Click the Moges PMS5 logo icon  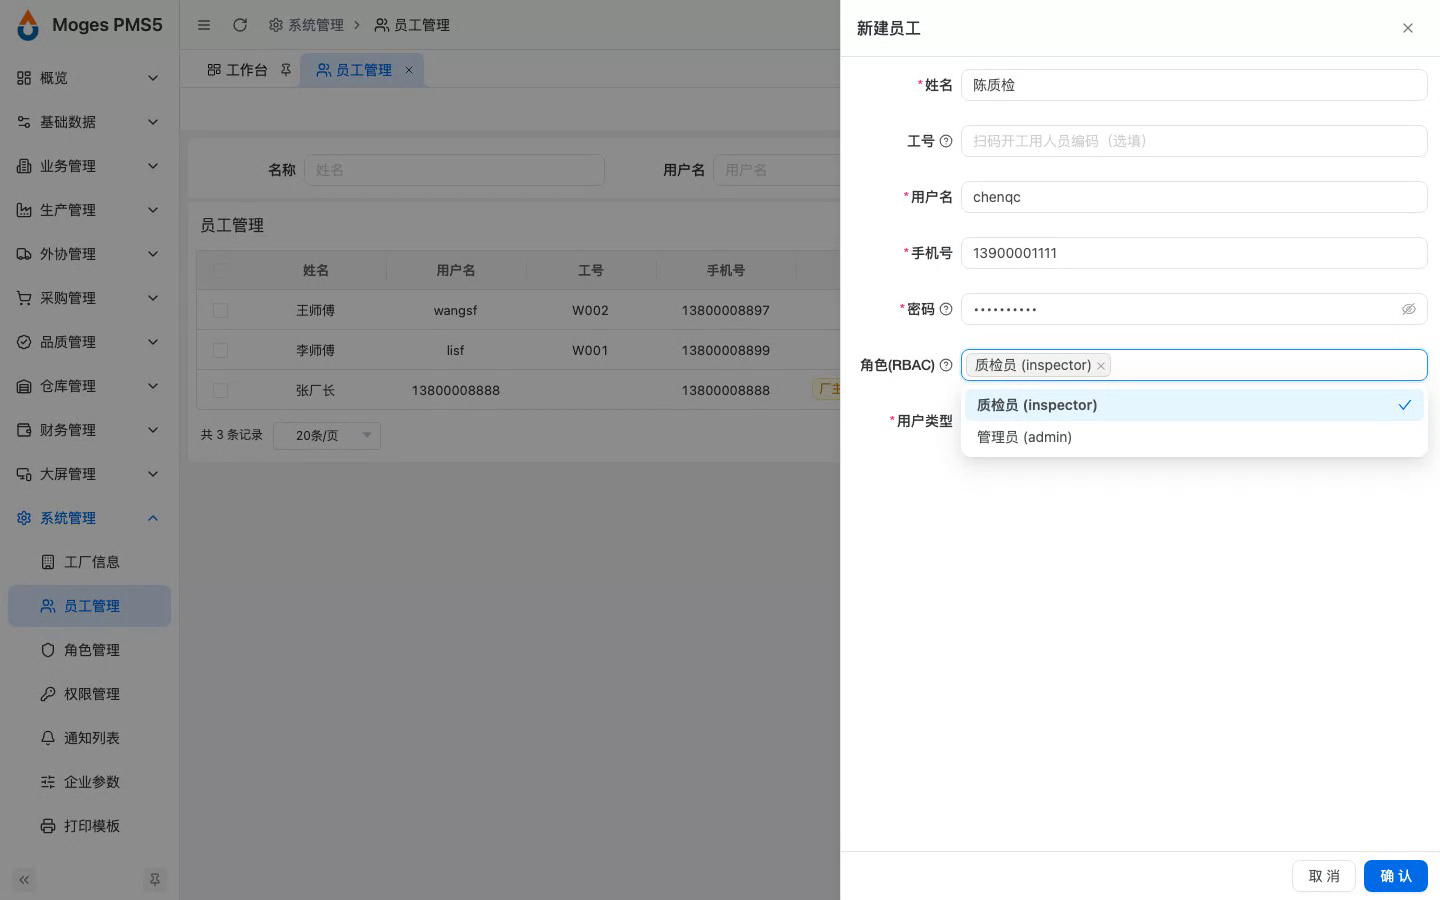click(28, 25)
